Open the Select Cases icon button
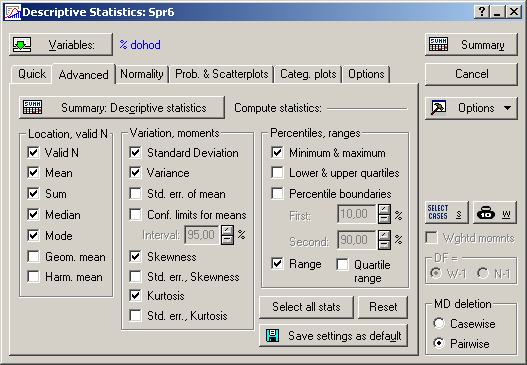This screenshot has height=365, width=527. pyautogui.click(x=446, y=212)
